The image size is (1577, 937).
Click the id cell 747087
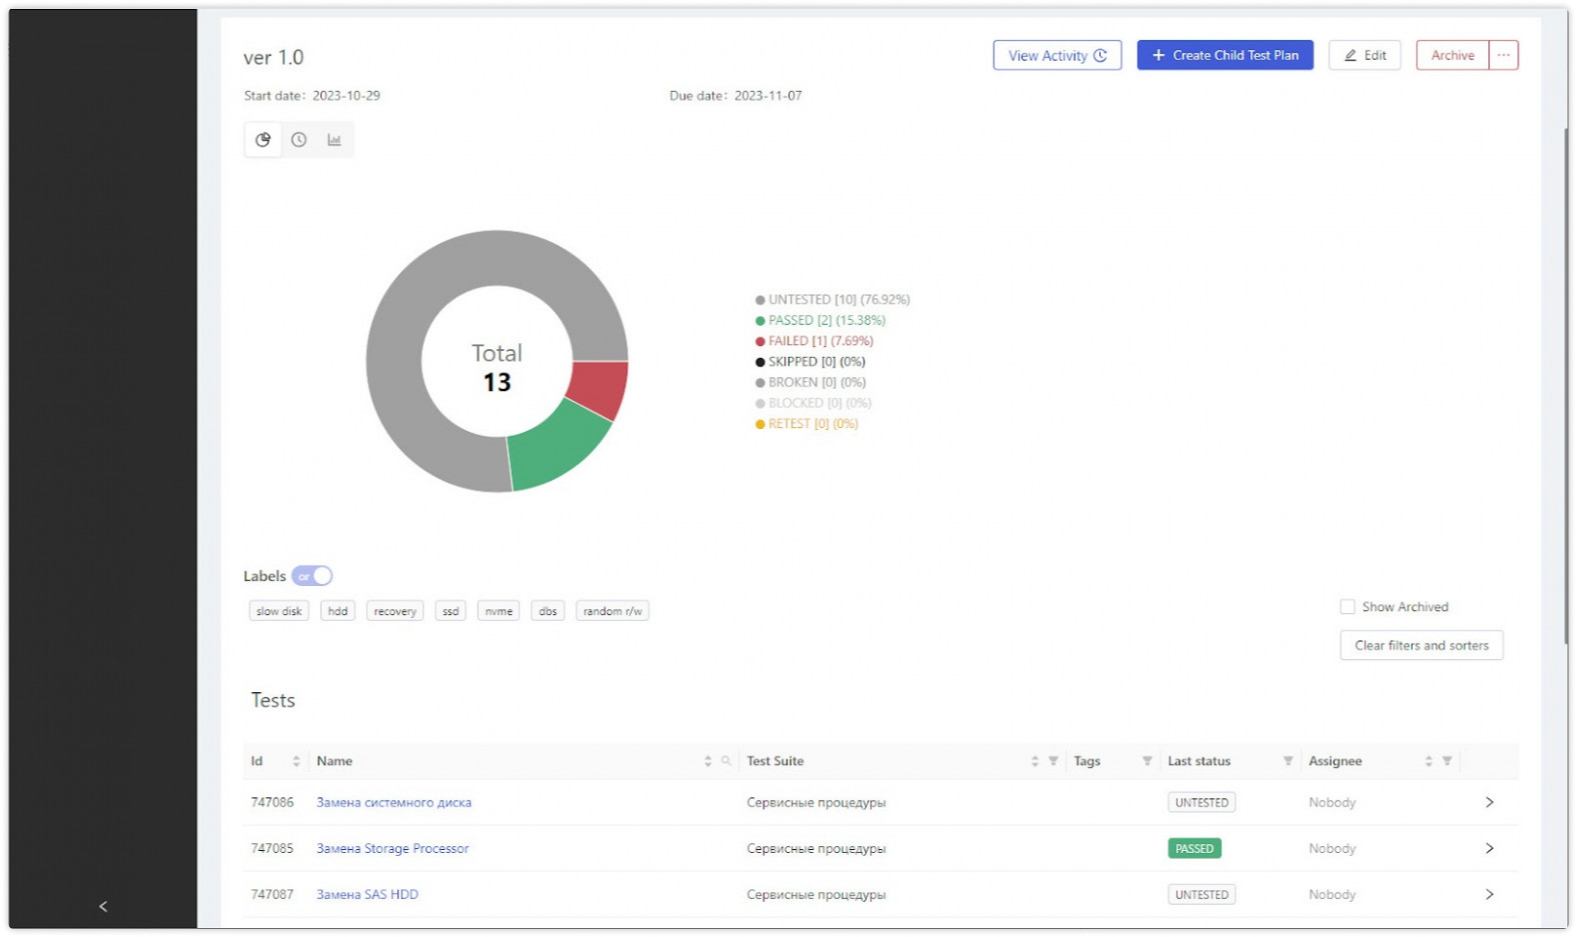coord(272,894)
